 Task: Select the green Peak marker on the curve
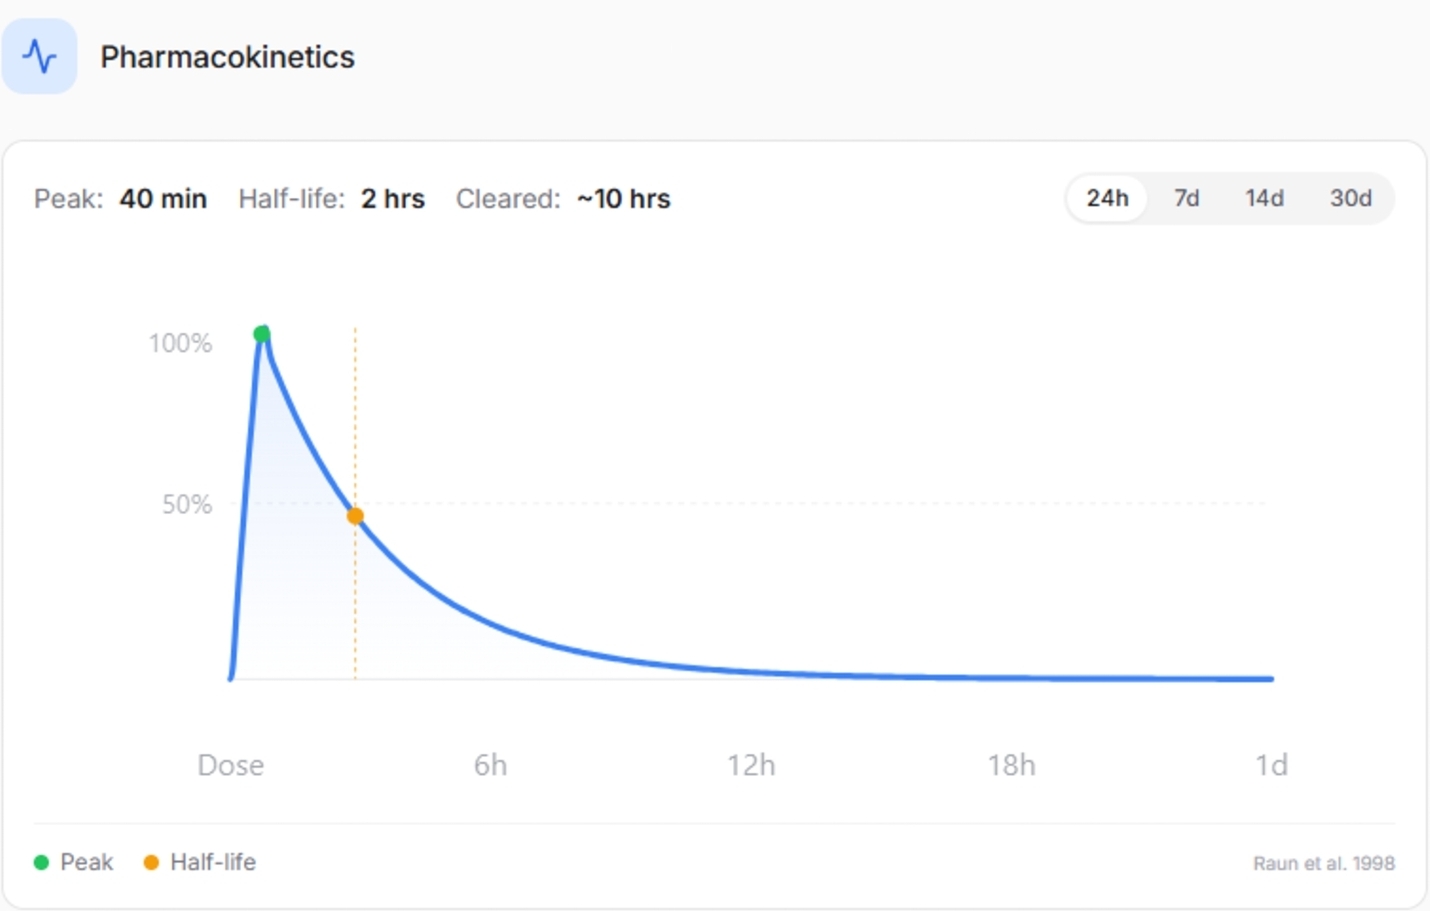coord(262,333)
